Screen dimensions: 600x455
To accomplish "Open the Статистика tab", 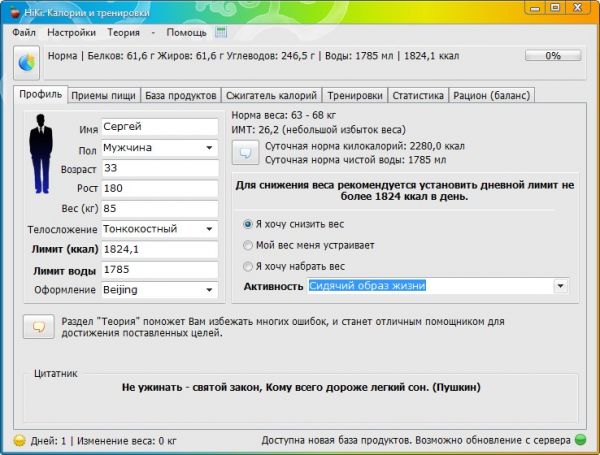I will 418,95.
